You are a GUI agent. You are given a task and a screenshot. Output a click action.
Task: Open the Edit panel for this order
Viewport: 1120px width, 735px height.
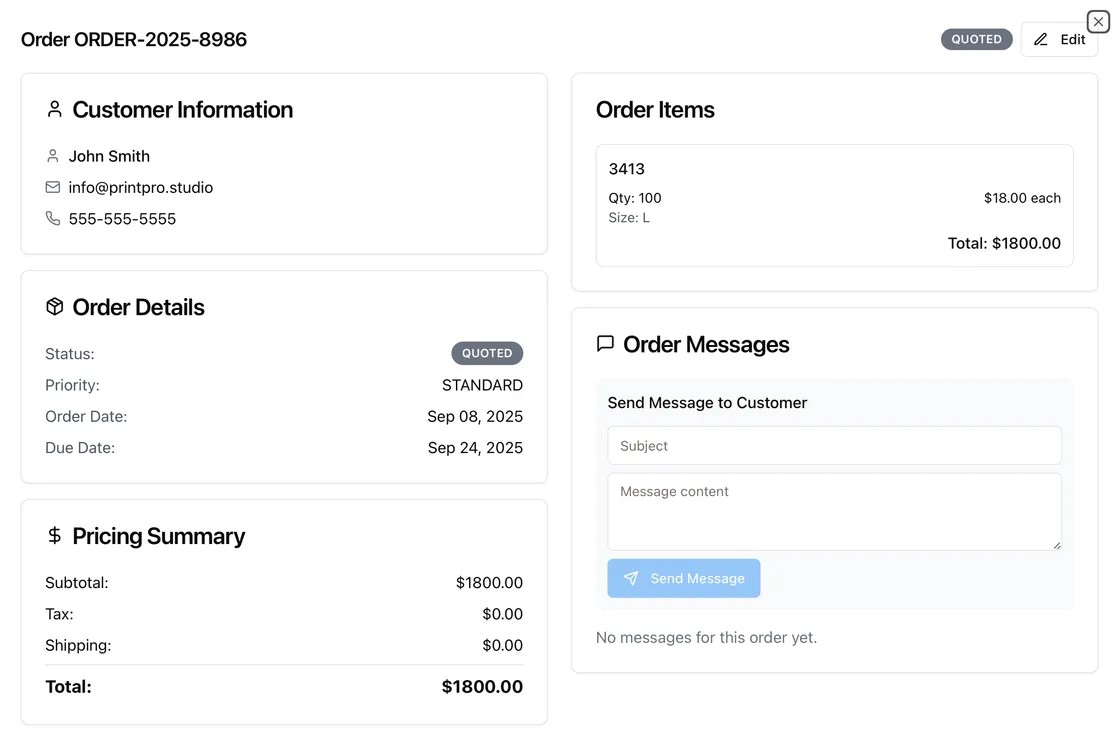[x=1059, y=39]
